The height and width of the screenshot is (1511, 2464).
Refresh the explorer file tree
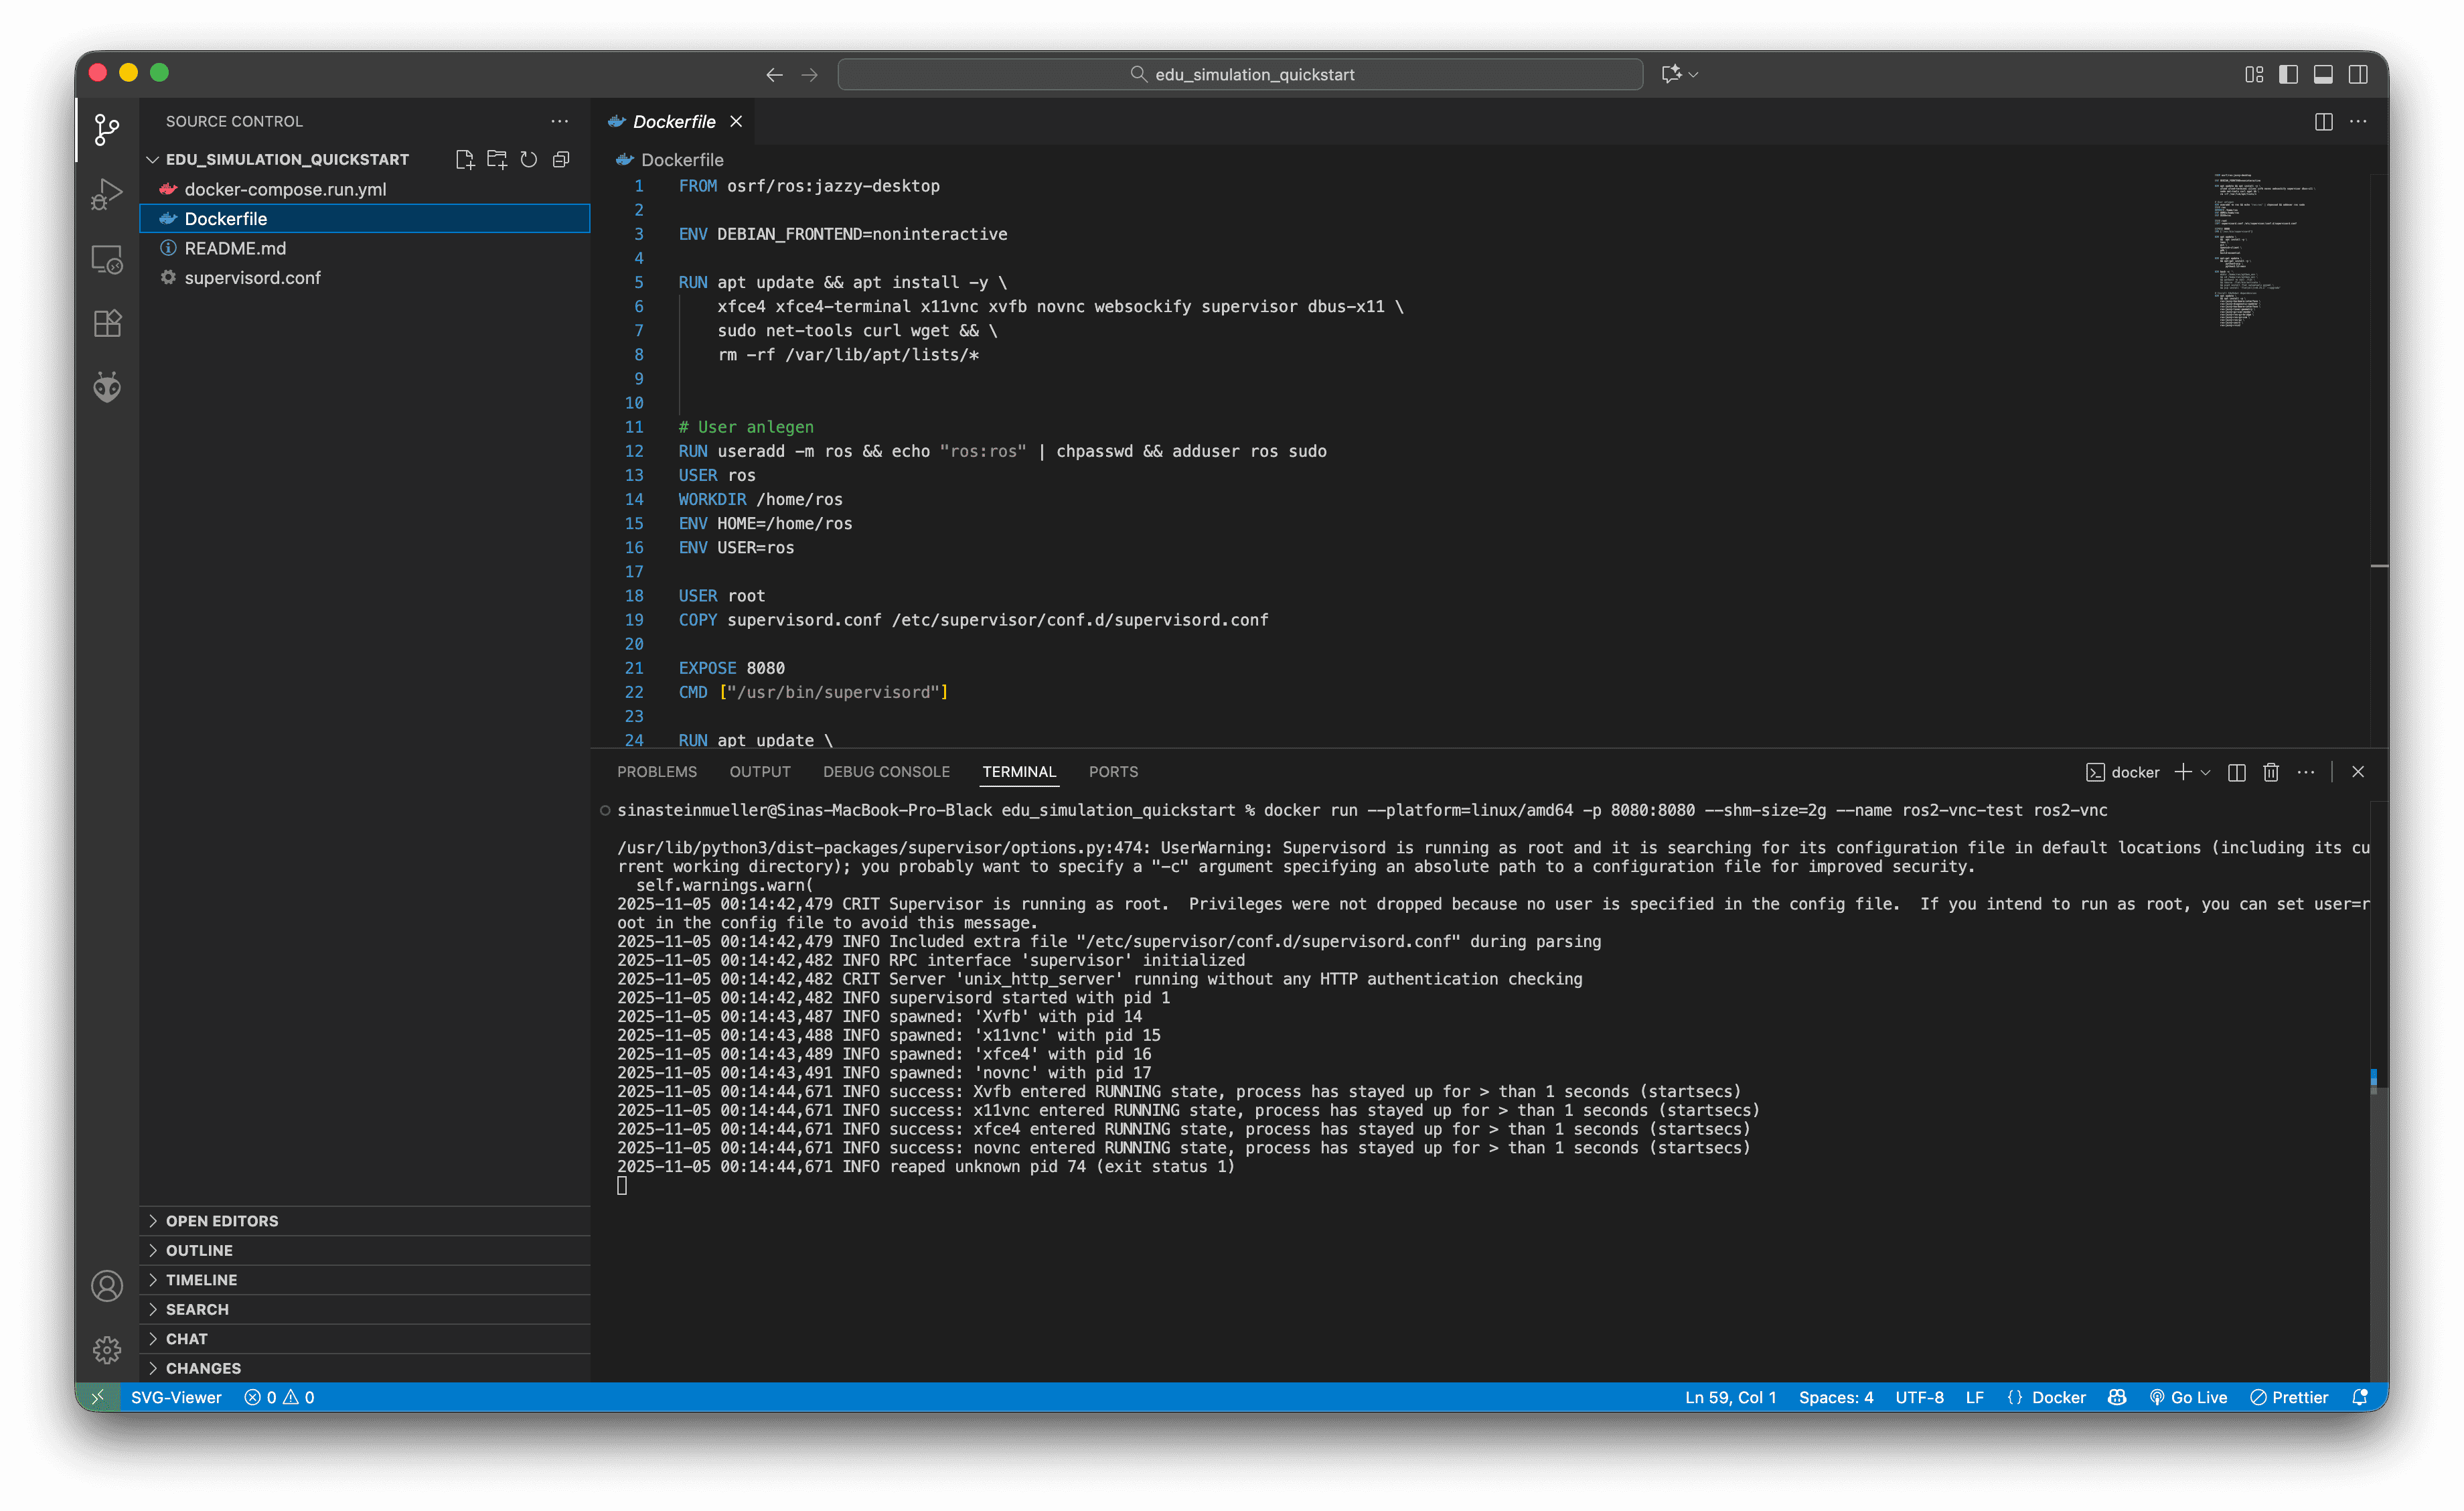click(529, 159)
